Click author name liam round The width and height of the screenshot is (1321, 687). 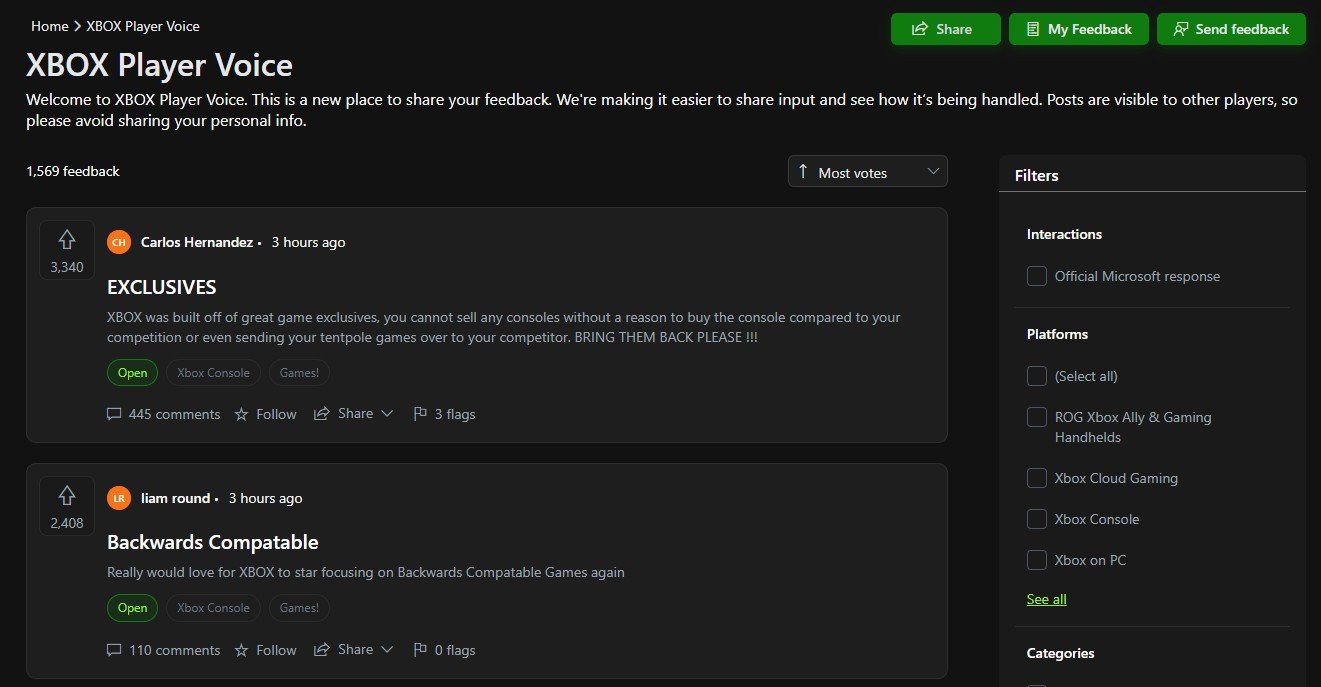click(x=176, y=498)
